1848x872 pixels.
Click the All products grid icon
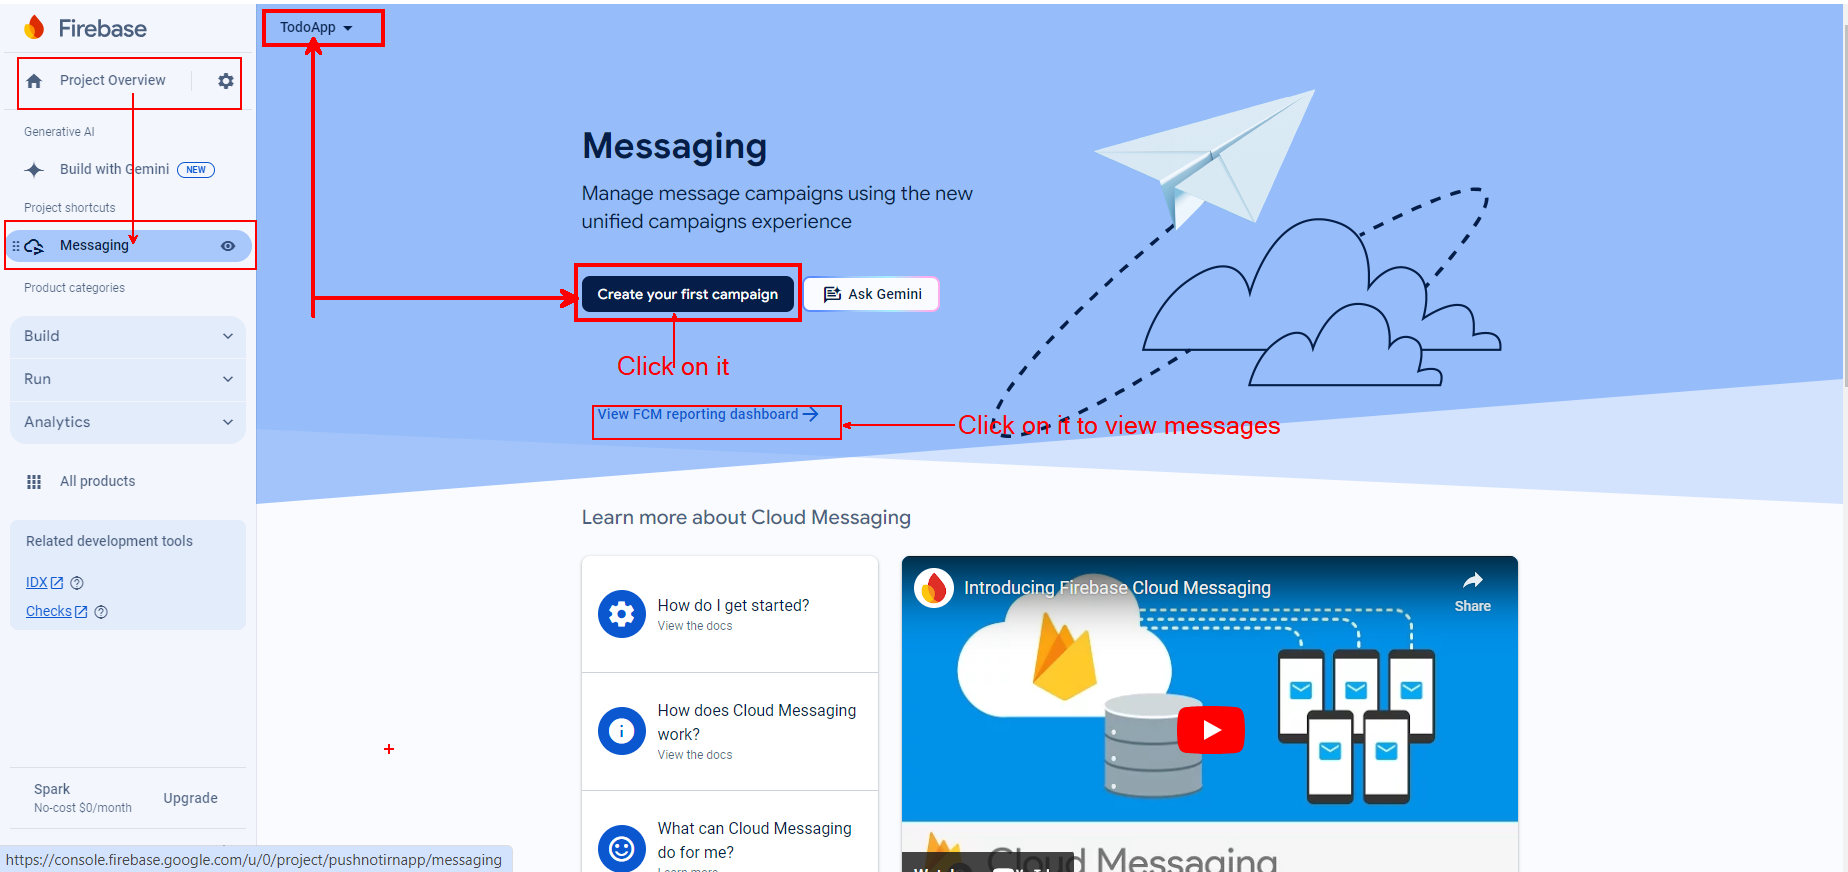34,482
